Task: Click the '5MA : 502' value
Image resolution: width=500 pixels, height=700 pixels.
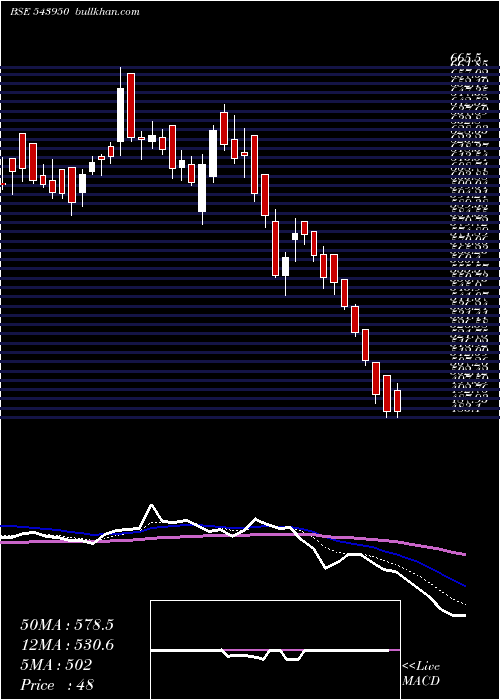Action: click(56, 664)
